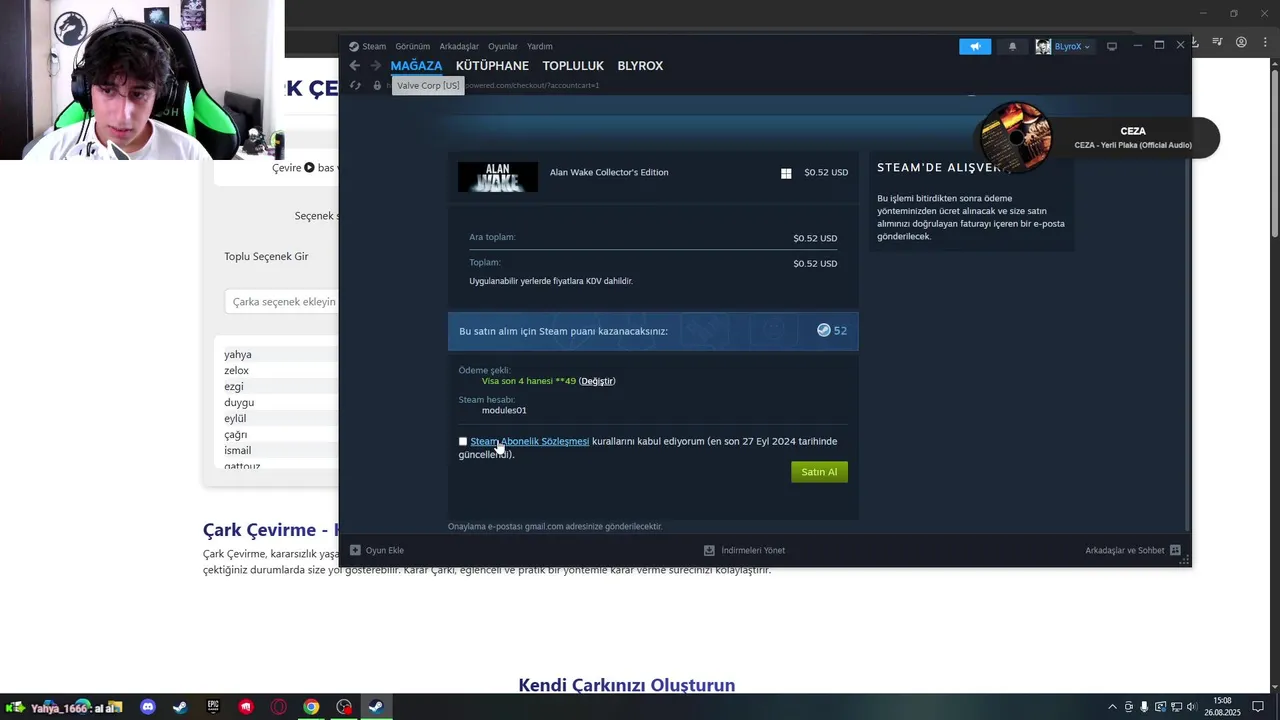Open the Yardım menu

click(x=540, y=46)
